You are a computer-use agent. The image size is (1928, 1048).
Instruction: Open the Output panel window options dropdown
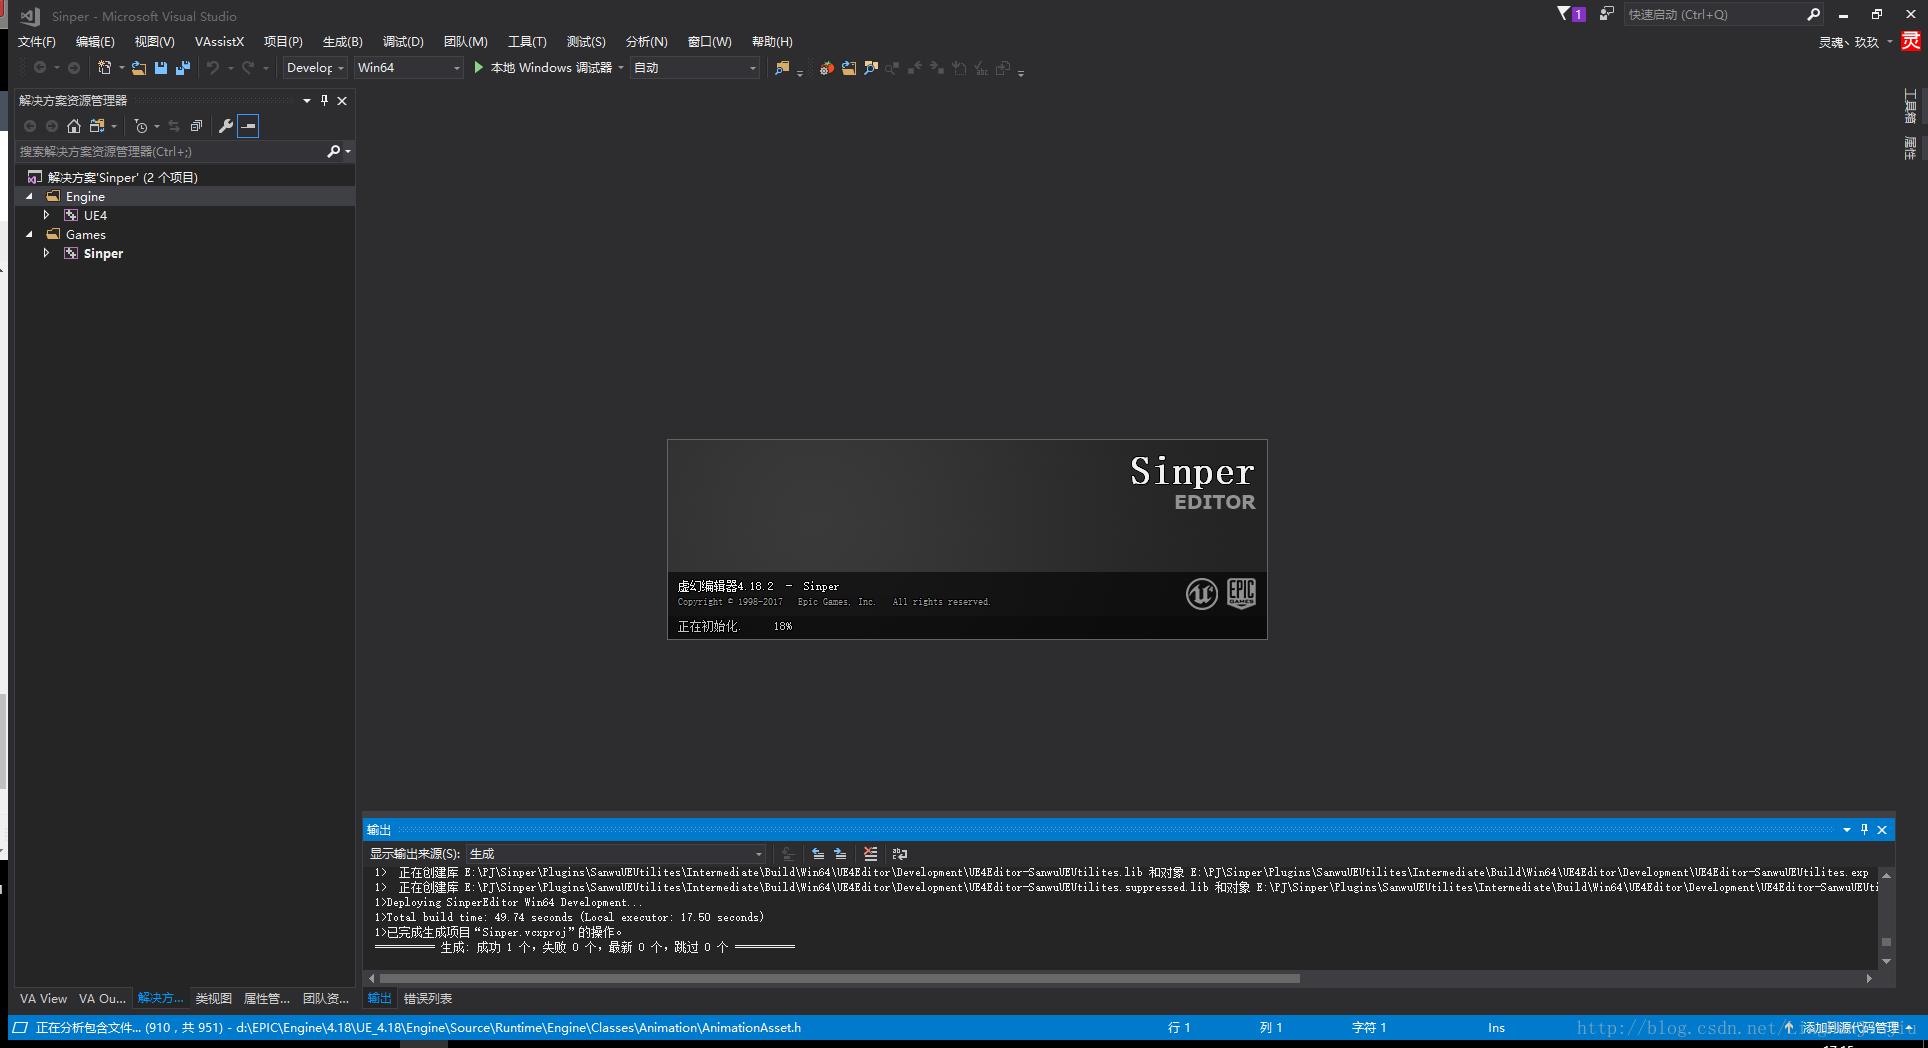(1847, 829)
